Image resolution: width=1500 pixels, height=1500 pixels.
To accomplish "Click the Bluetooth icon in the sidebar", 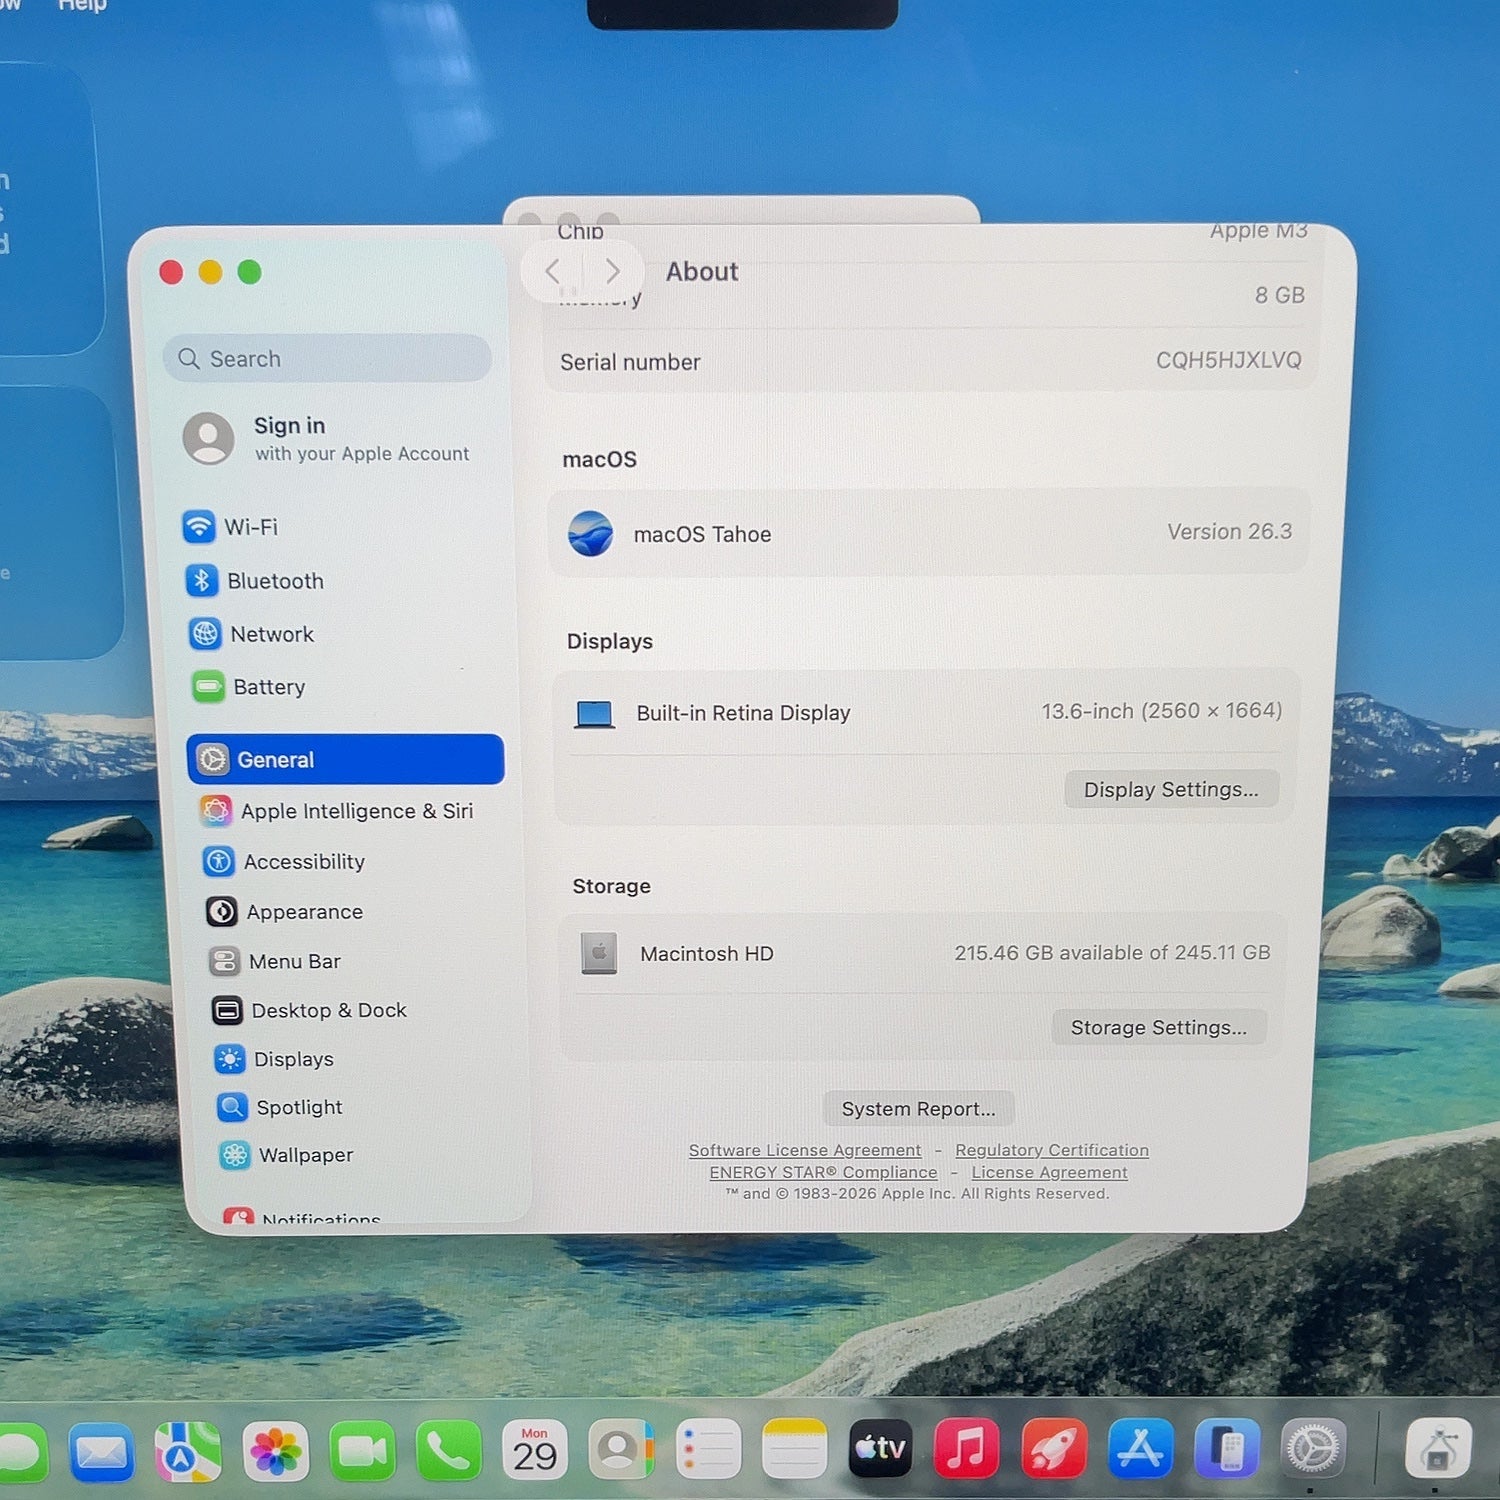I will click(x=201, y=580).
